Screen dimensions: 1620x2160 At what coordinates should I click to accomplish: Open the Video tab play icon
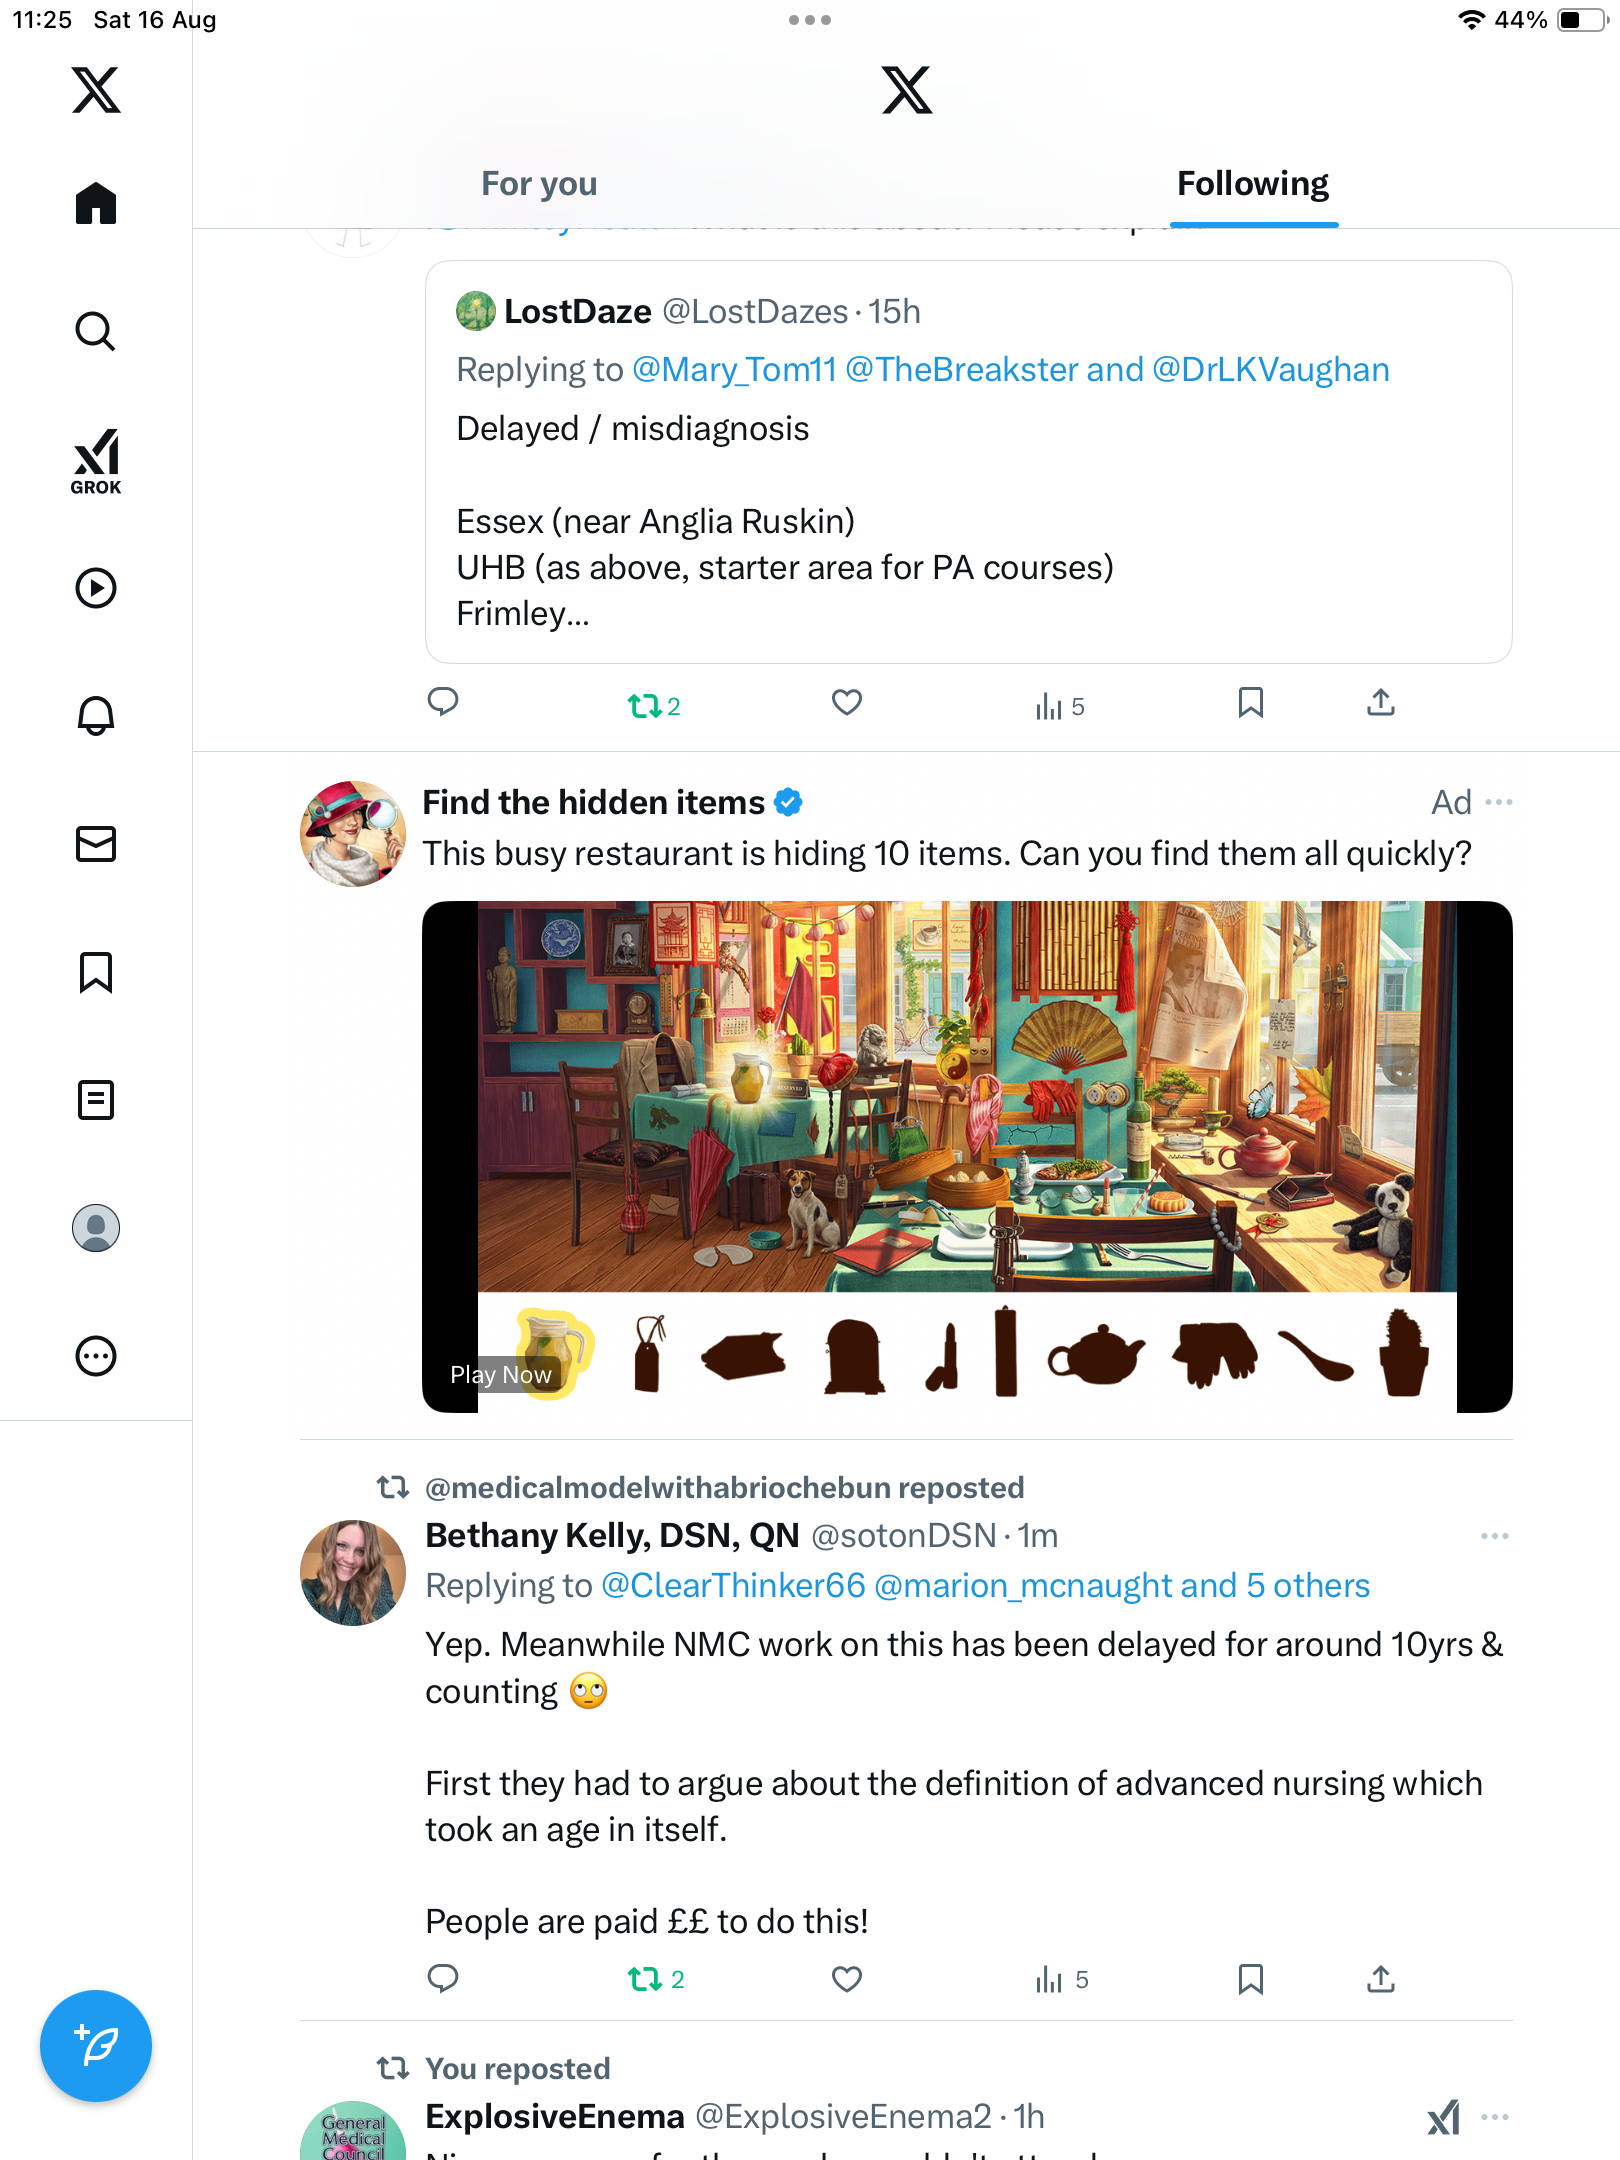96,588
